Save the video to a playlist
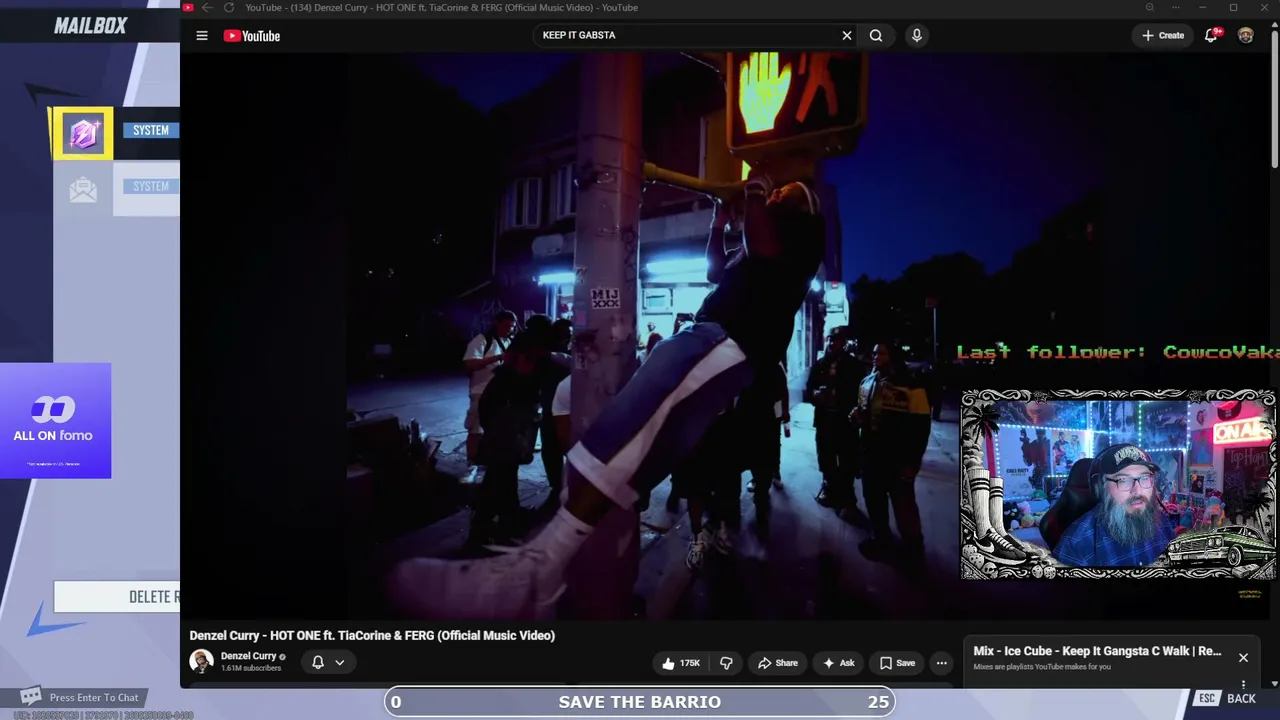The image size is (1280, 720). click(x=897, y=663)
